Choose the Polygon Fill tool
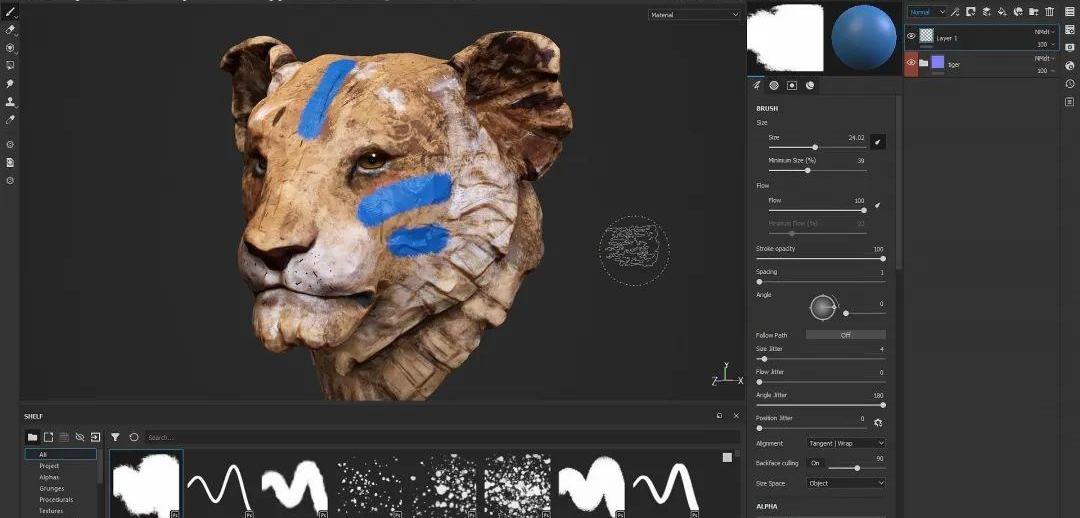The width and height of the screenshot is (1080, 518). (x=10, y=66)
